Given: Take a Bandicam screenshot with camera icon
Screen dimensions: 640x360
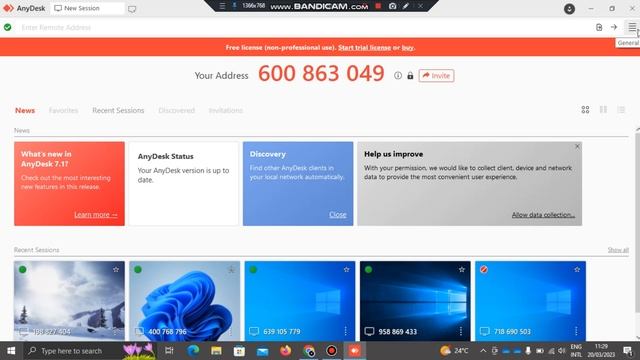Looking at the screenshot, I should coord(392,6).
